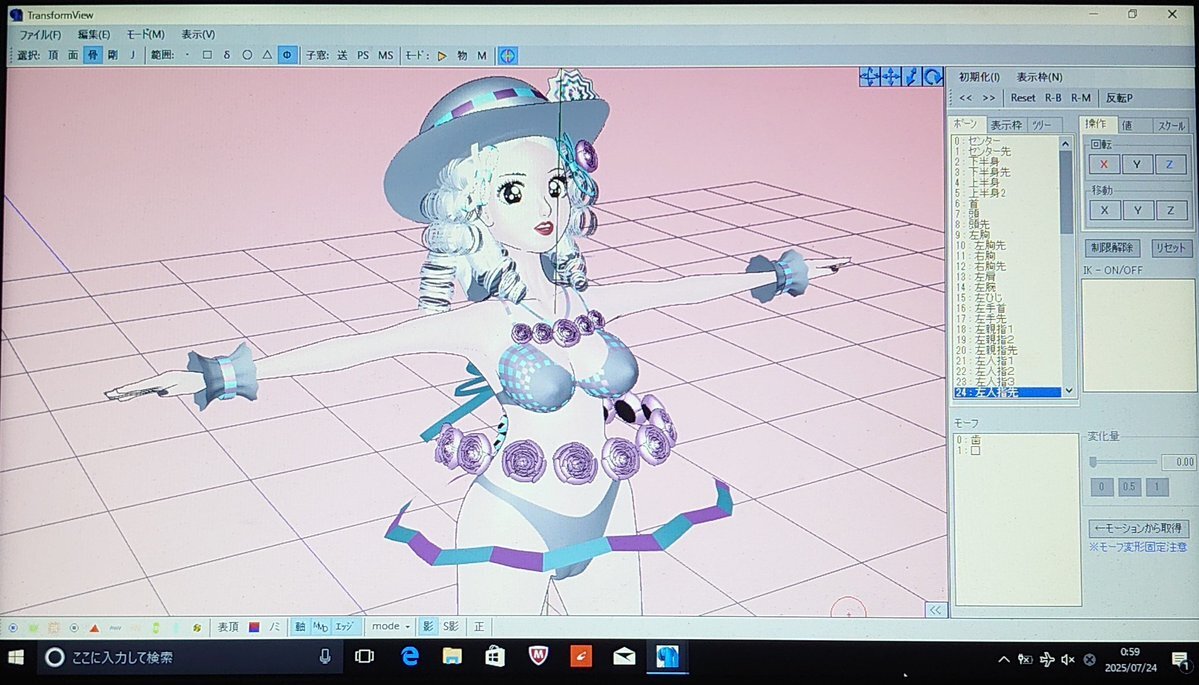Image resolution: width=1199 pixels, height=685 pixels.
Task: Open the mode dropdown in bottom toolbar
Action: 391,626
